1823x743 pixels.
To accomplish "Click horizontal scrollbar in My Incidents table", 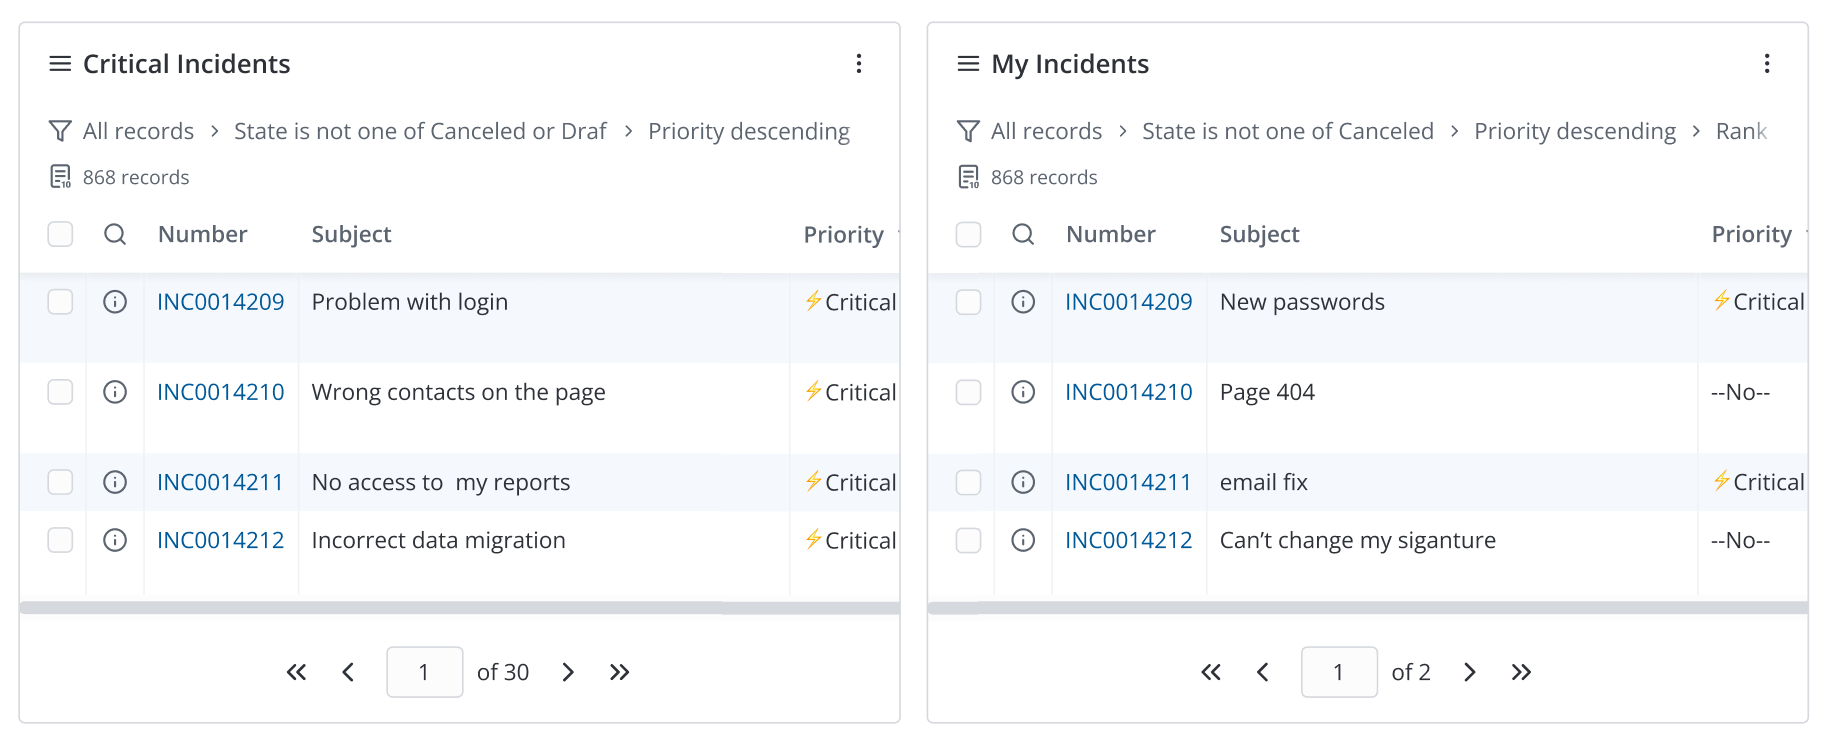I will coord(1368,608).
